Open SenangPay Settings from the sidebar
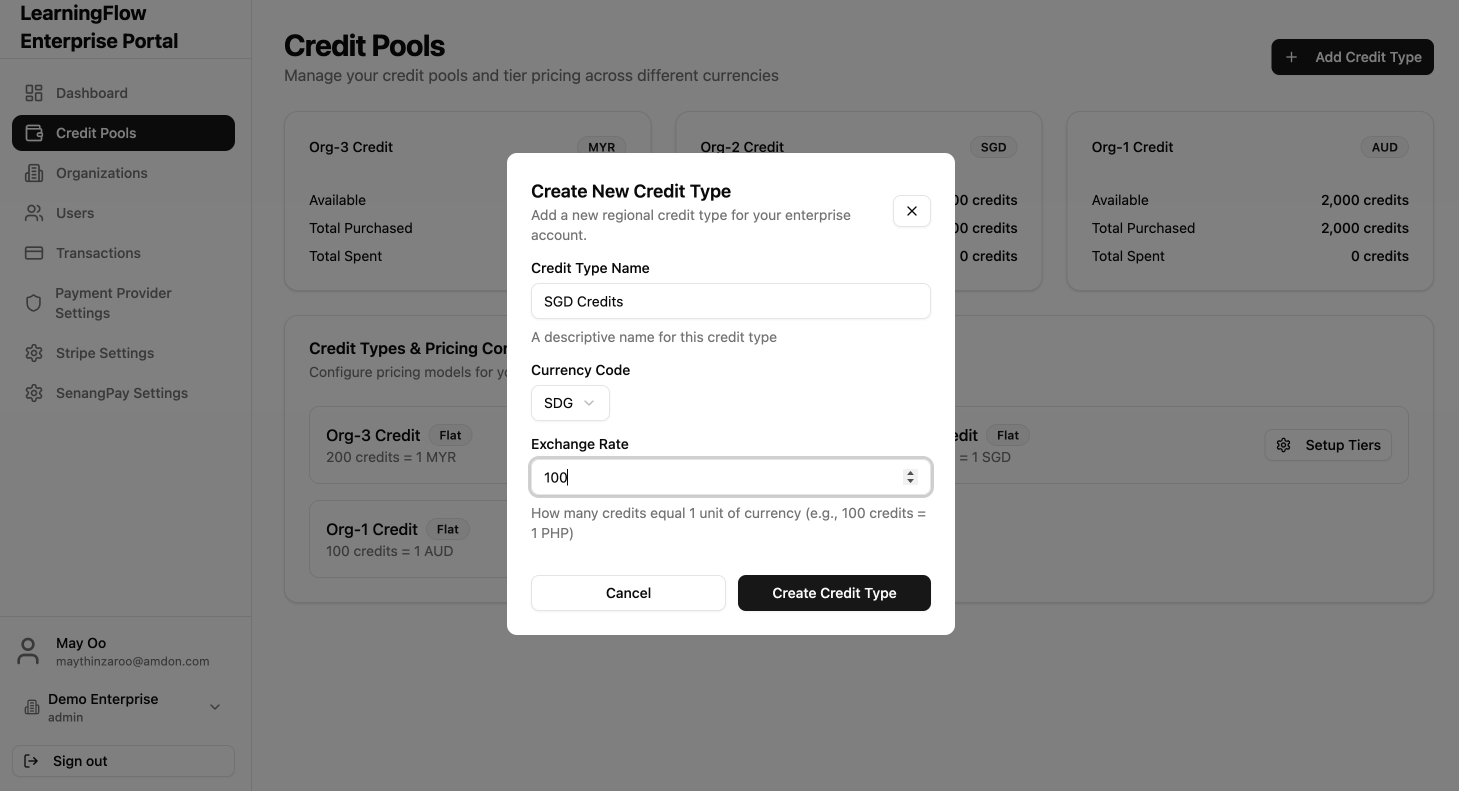Viewport: 1459px width, 791px height. (34, 393)
